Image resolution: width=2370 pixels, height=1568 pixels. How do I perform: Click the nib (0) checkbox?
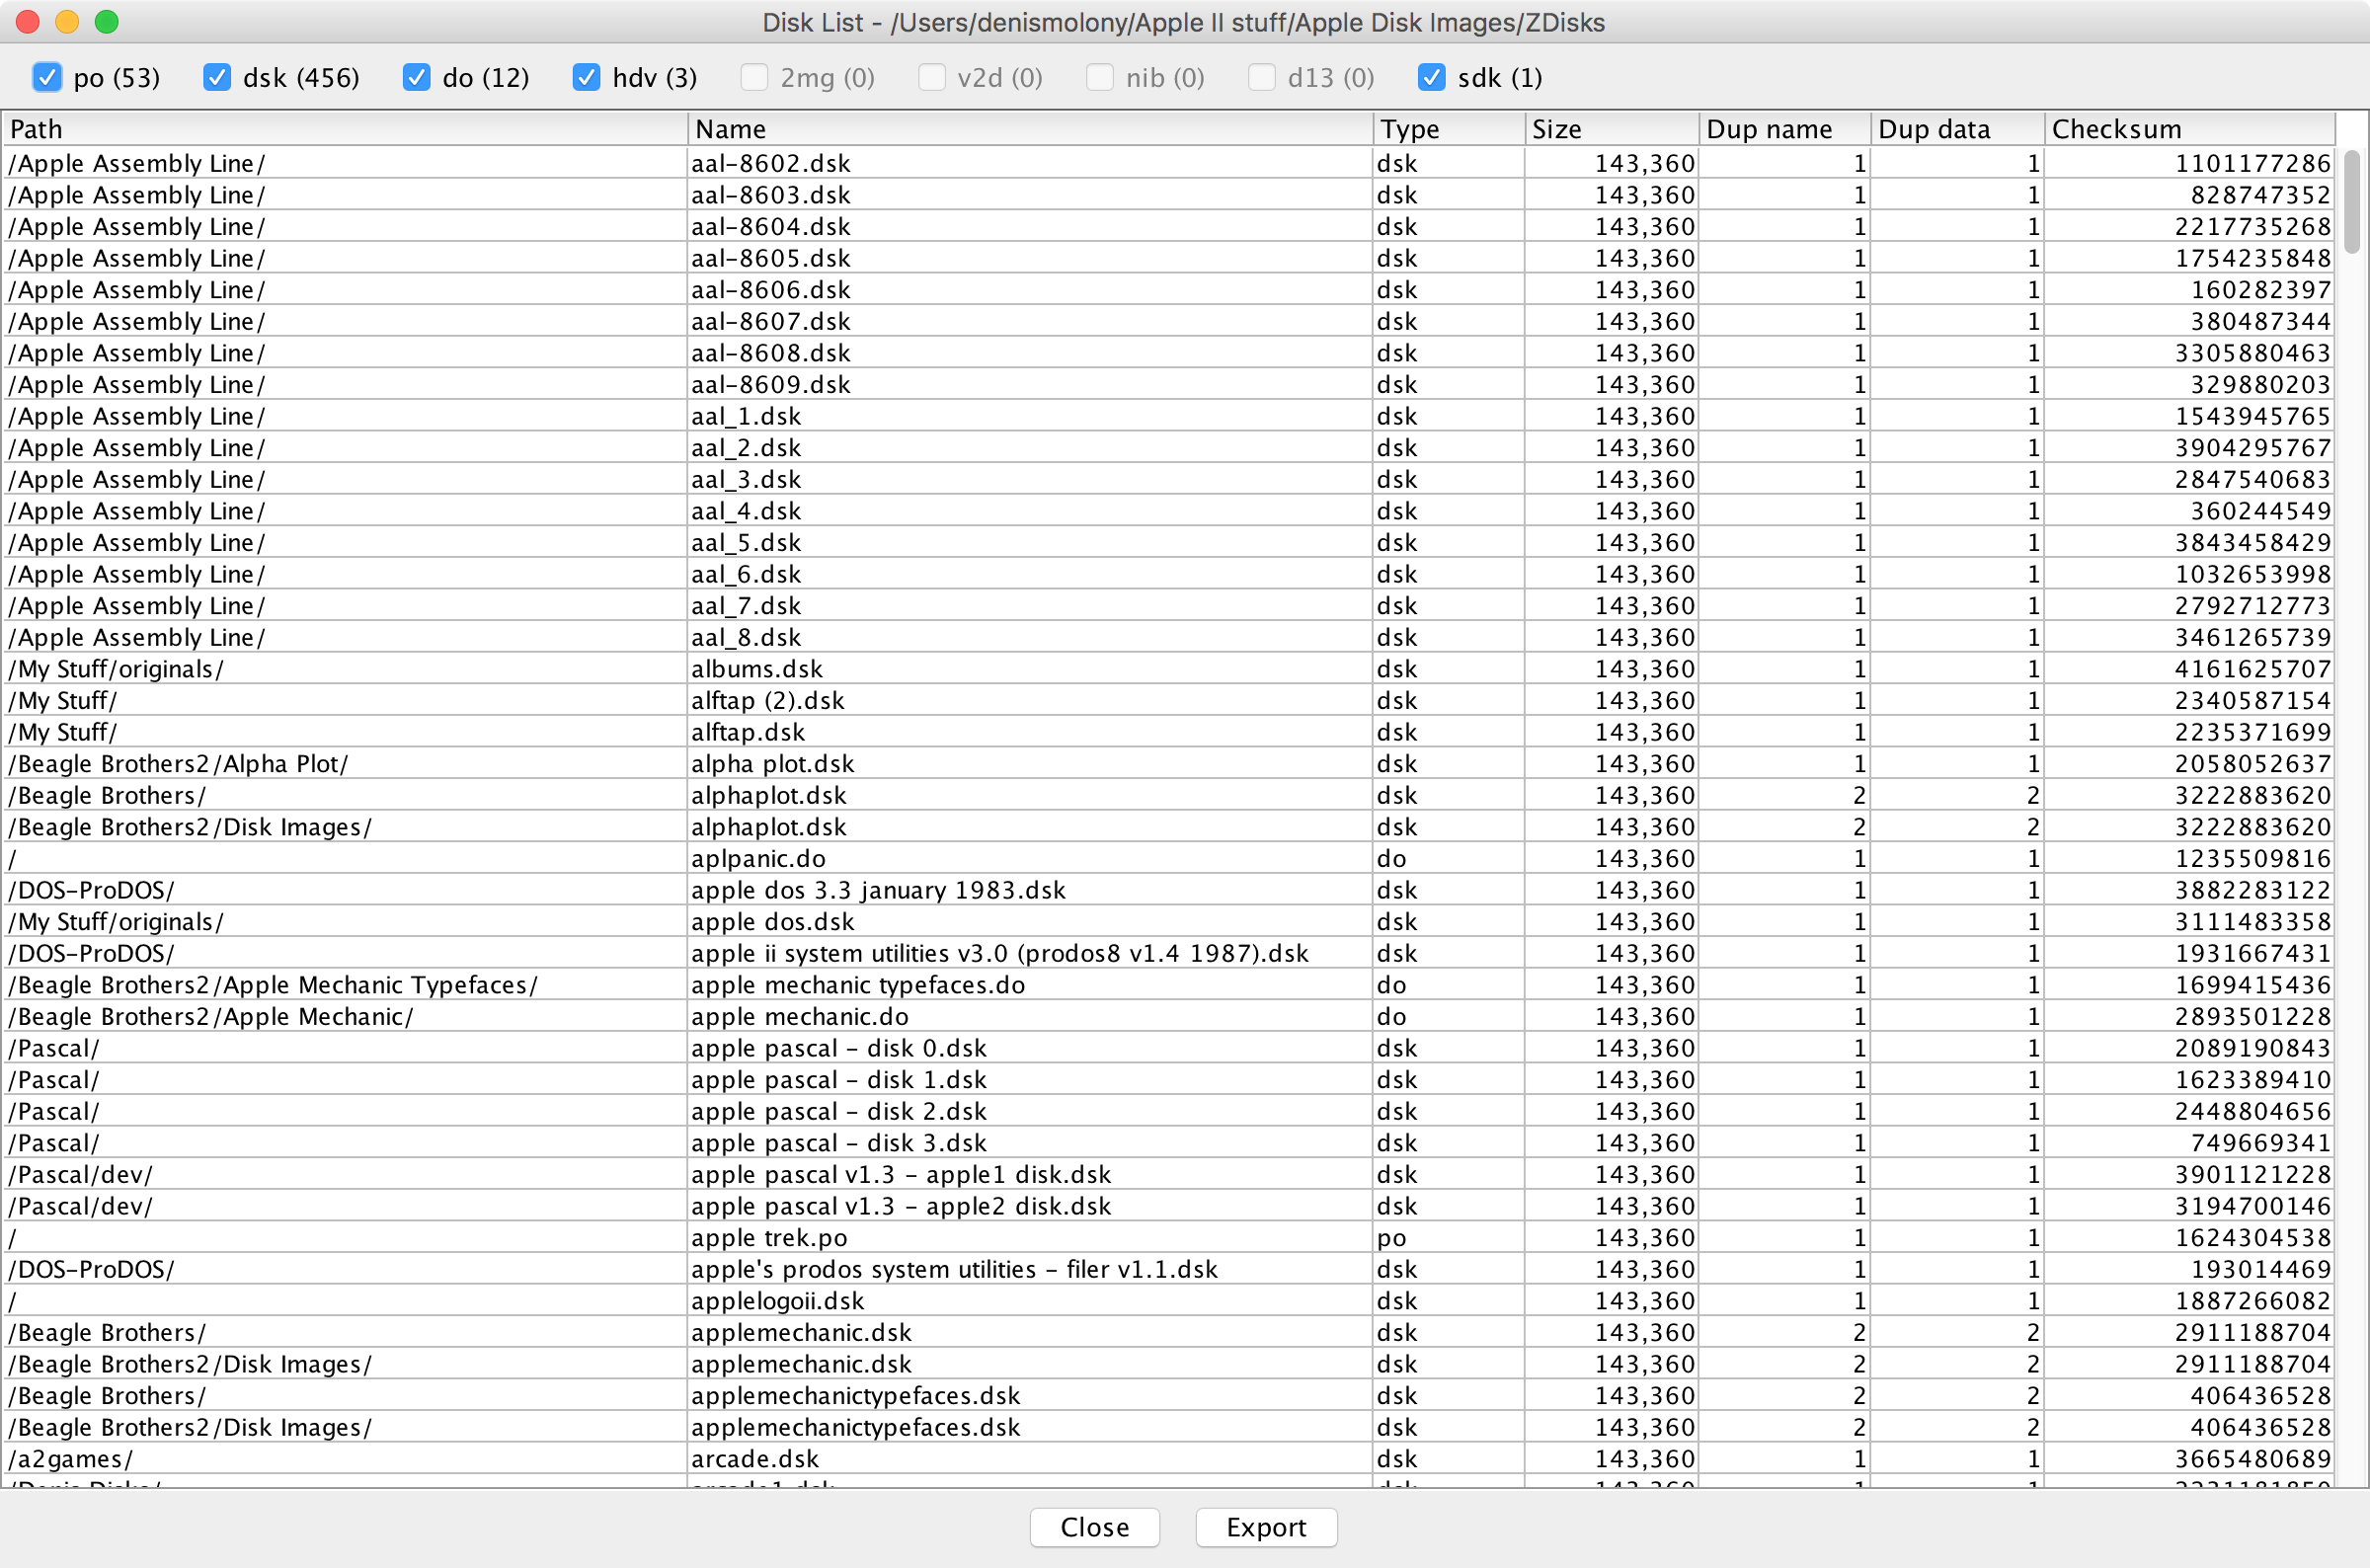tap(1100, 77)
